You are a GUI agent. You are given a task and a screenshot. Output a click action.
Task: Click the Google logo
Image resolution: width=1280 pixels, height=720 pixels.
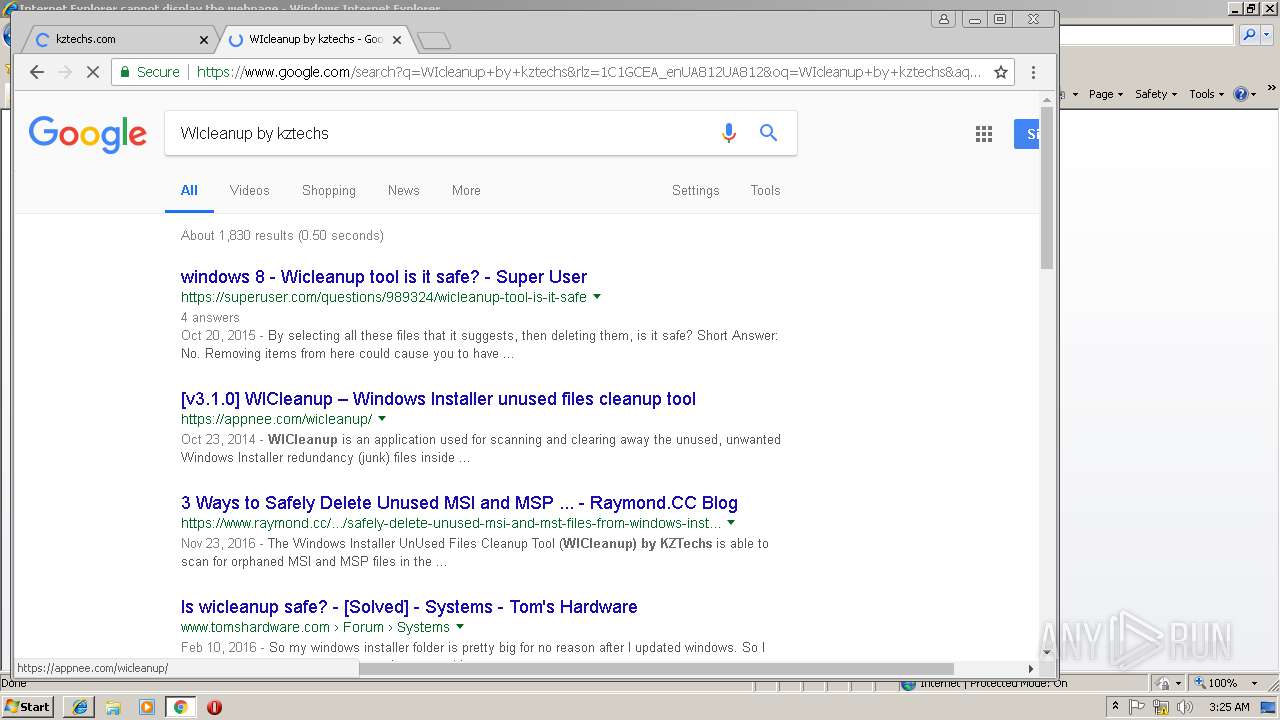click(x=88, y=134)
